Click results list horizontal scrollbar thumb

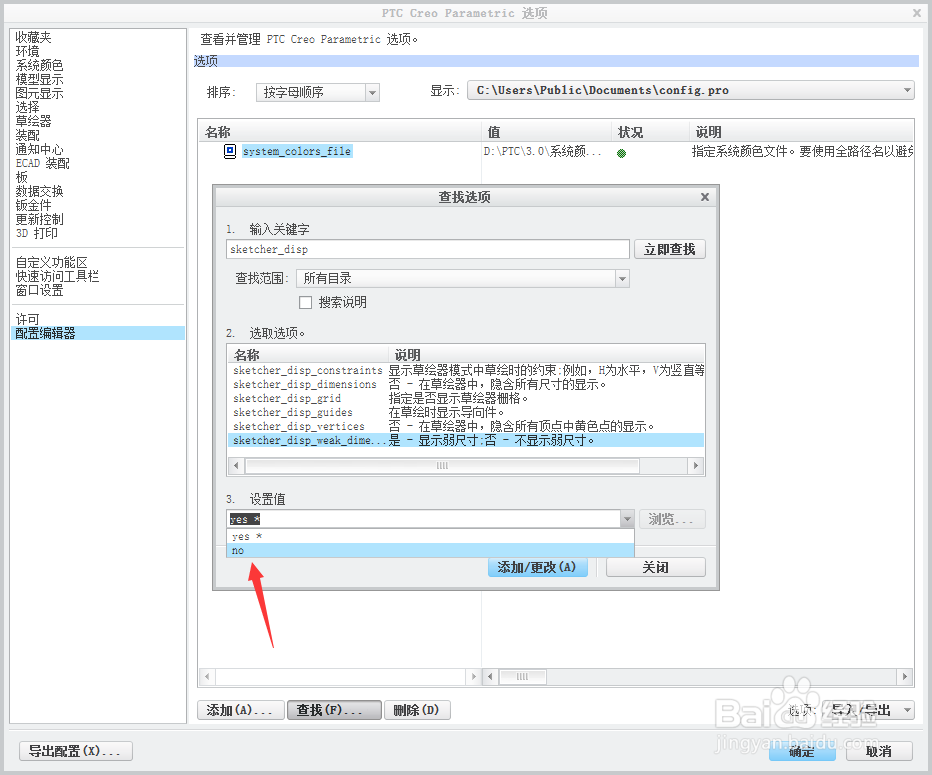click(442, 466)
